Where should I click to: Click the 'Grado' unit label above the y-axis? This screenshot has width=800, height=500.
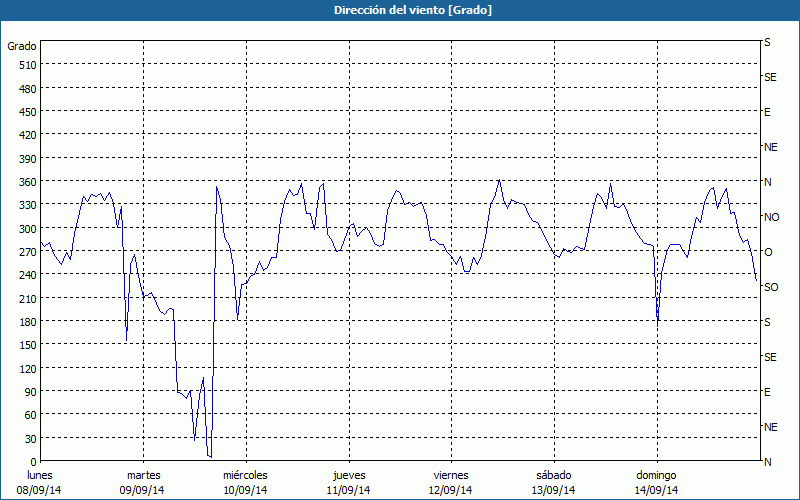(22, 46)
